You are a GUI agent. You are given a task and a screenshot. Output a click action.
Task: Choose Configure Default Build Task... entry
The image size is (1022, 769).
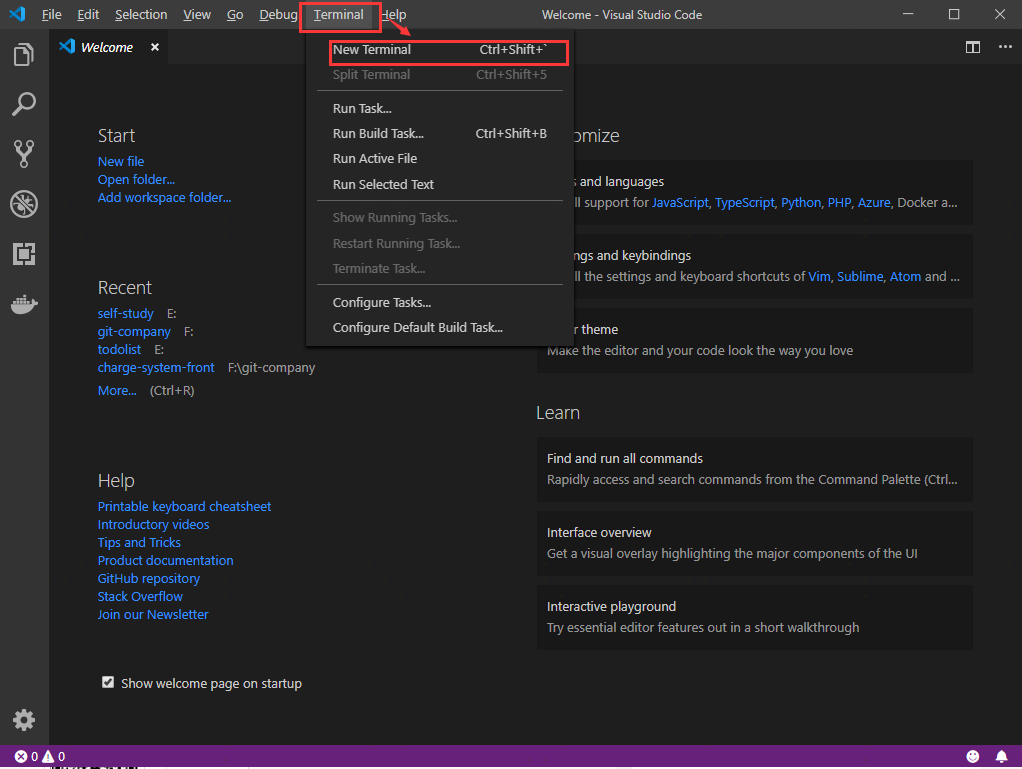pos(440,327)
